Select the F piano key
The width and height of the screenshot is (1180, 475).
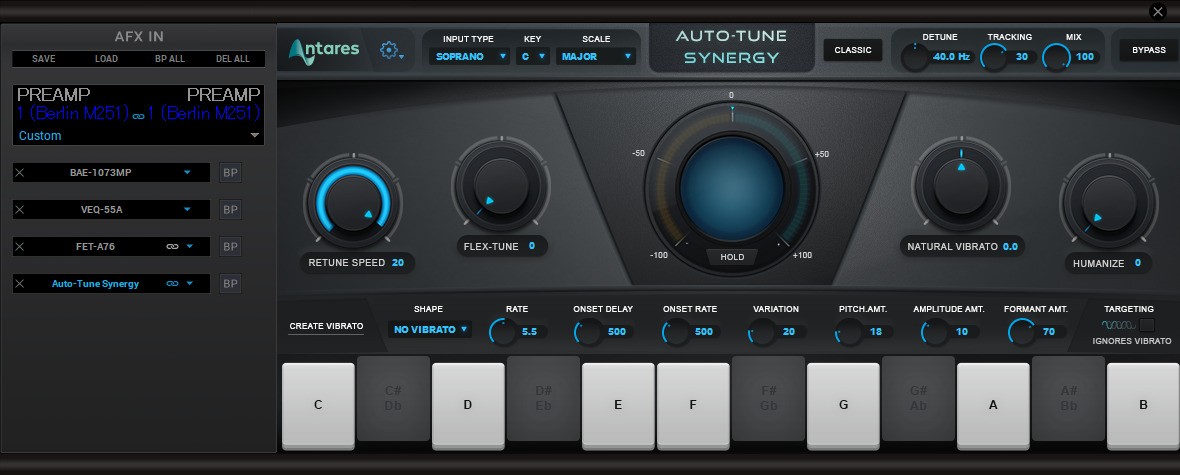693,405
